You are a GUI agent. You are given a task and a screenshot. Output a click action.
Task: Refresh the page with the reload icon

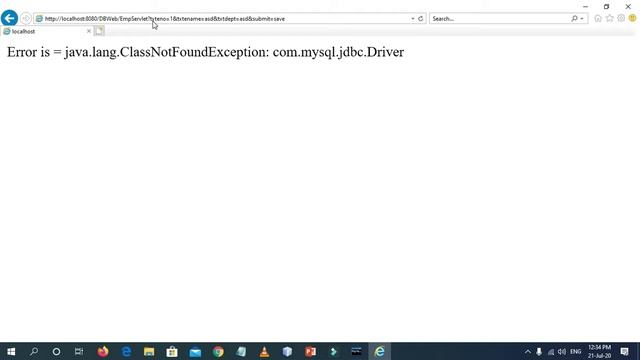420,19
